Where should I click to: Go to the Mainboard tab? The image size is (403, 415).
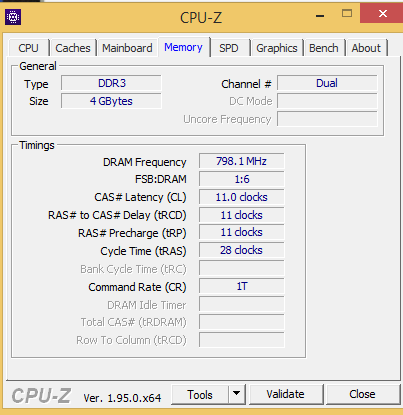(127, 48)
